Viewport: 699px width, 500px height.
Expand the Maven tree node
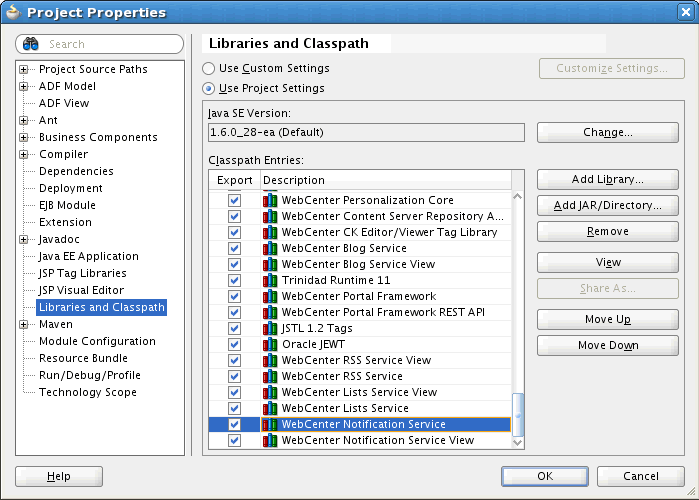pos(23,324)
